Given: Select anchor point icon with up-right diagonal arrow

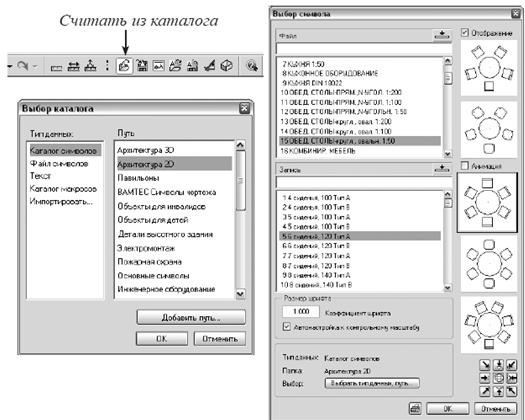Looking at the screenshot, I should 485,391.
